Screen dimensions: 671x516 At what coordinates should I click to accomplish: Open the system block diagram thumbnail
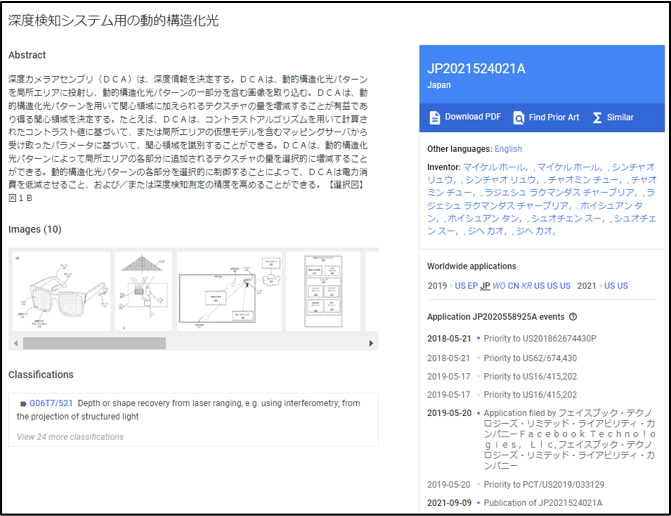[x=229, y=291]
